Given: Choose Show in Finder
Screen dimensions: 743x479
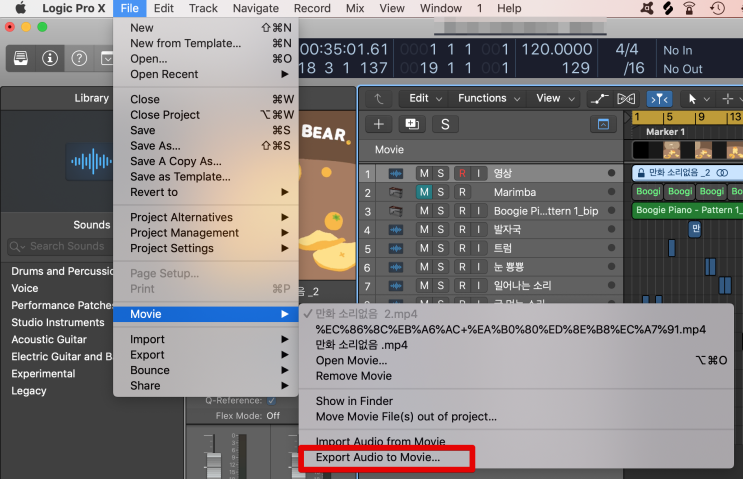Looking at the screenshot, I should (516, 401).
